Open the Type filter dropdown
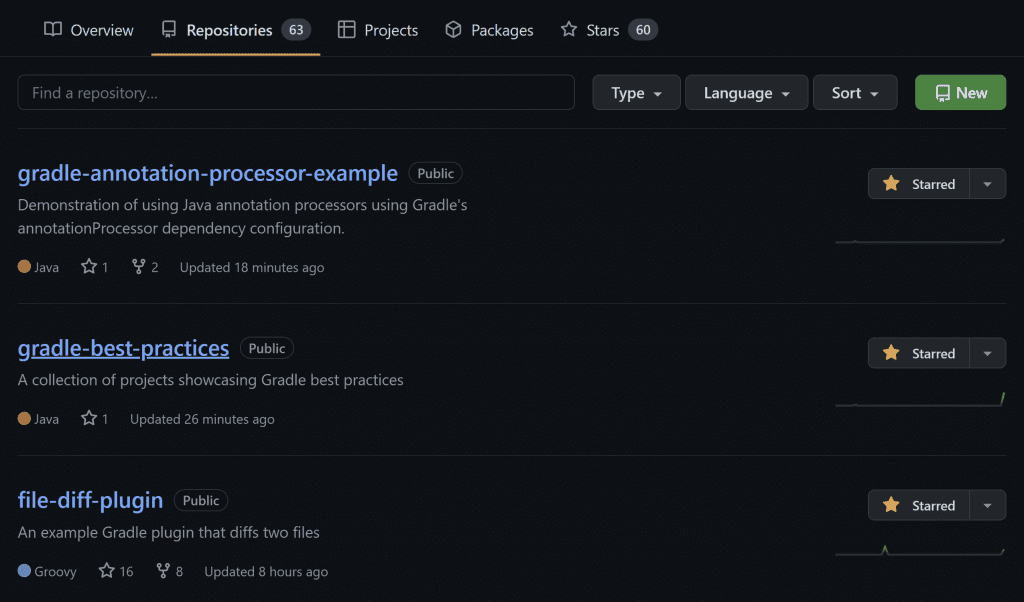1024x602 pixels. tap(636, 93)
